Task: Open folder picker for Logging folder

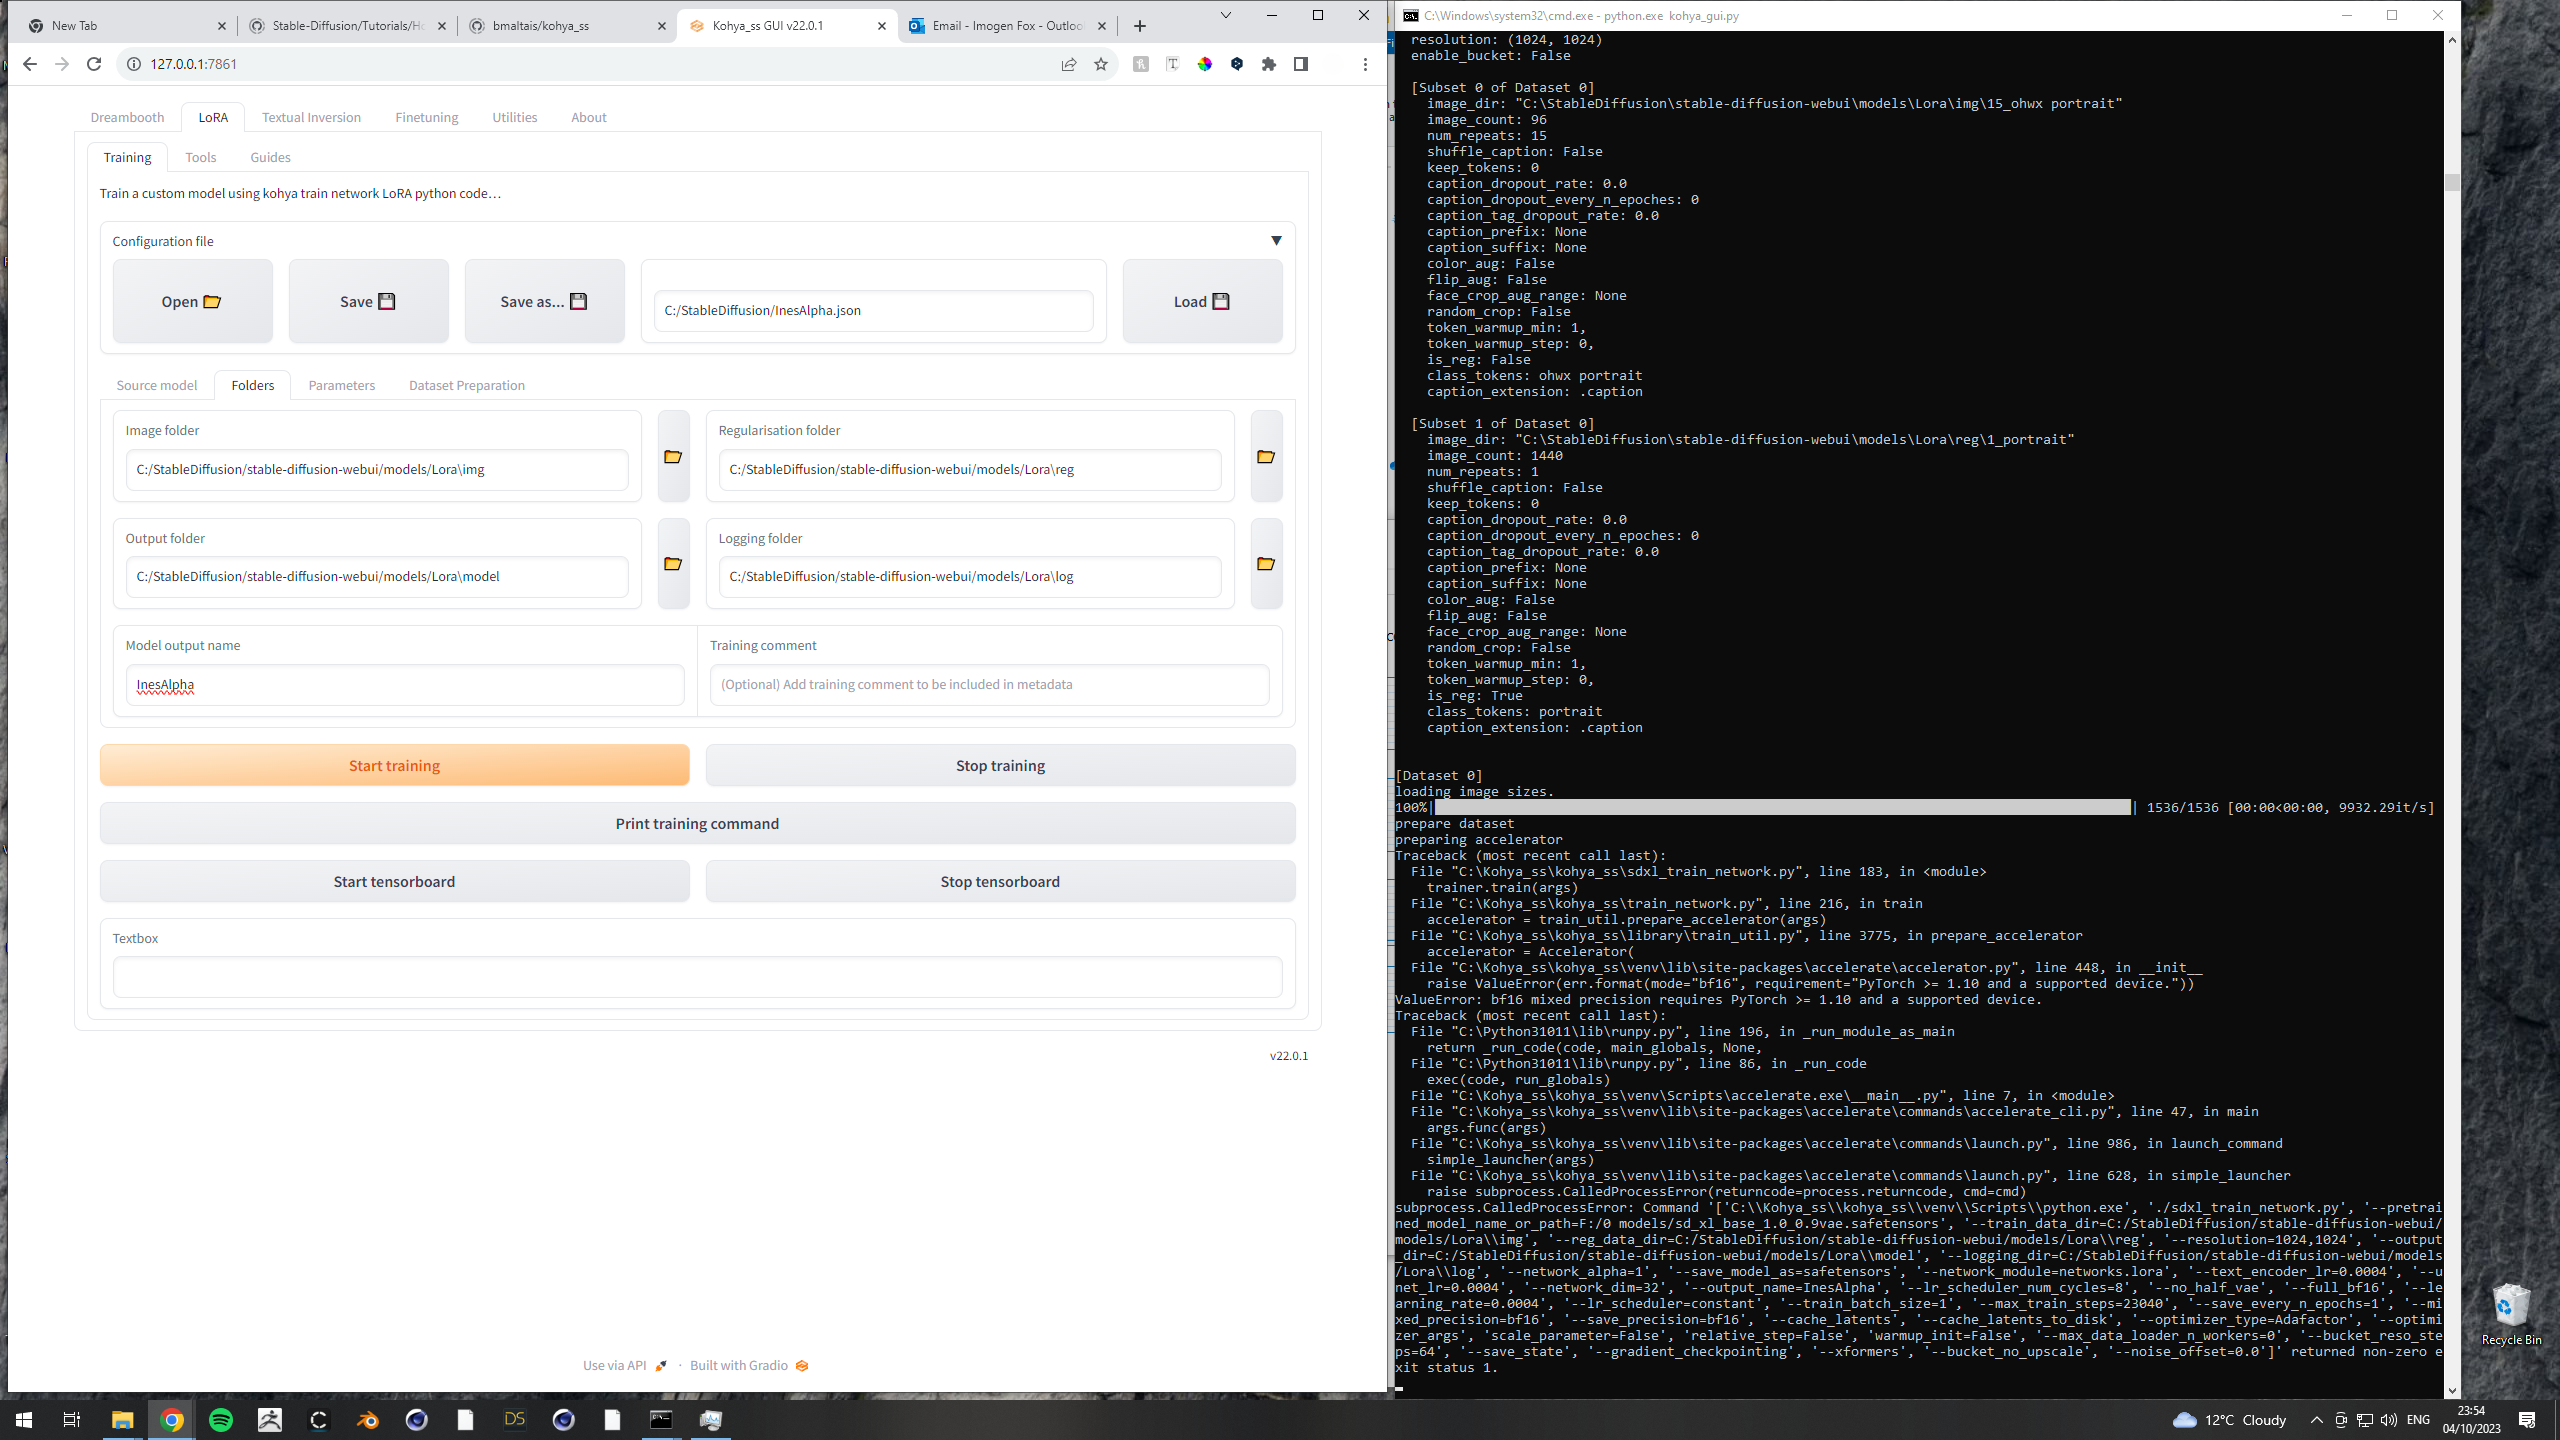Action: coord(1266,563)
